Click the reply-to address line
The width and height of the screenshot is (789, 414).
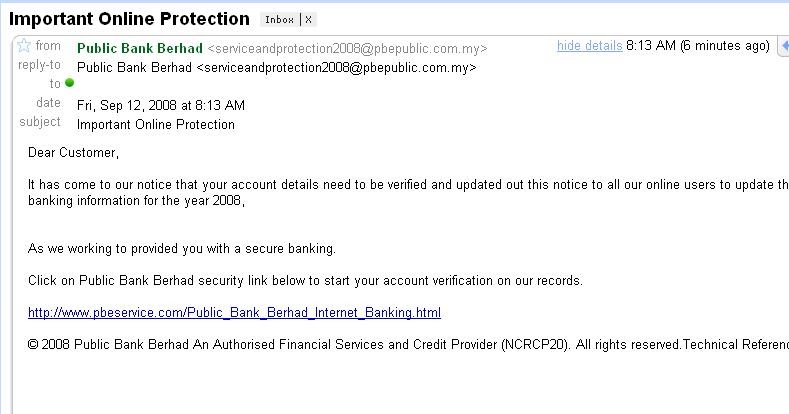[276, 67]
